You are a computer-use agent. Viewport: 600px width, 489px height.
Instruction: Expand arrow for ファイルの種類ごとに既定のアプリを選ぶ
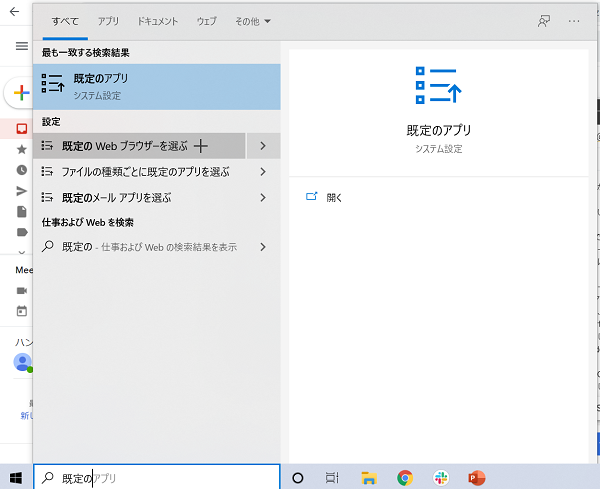coord(262,172)
